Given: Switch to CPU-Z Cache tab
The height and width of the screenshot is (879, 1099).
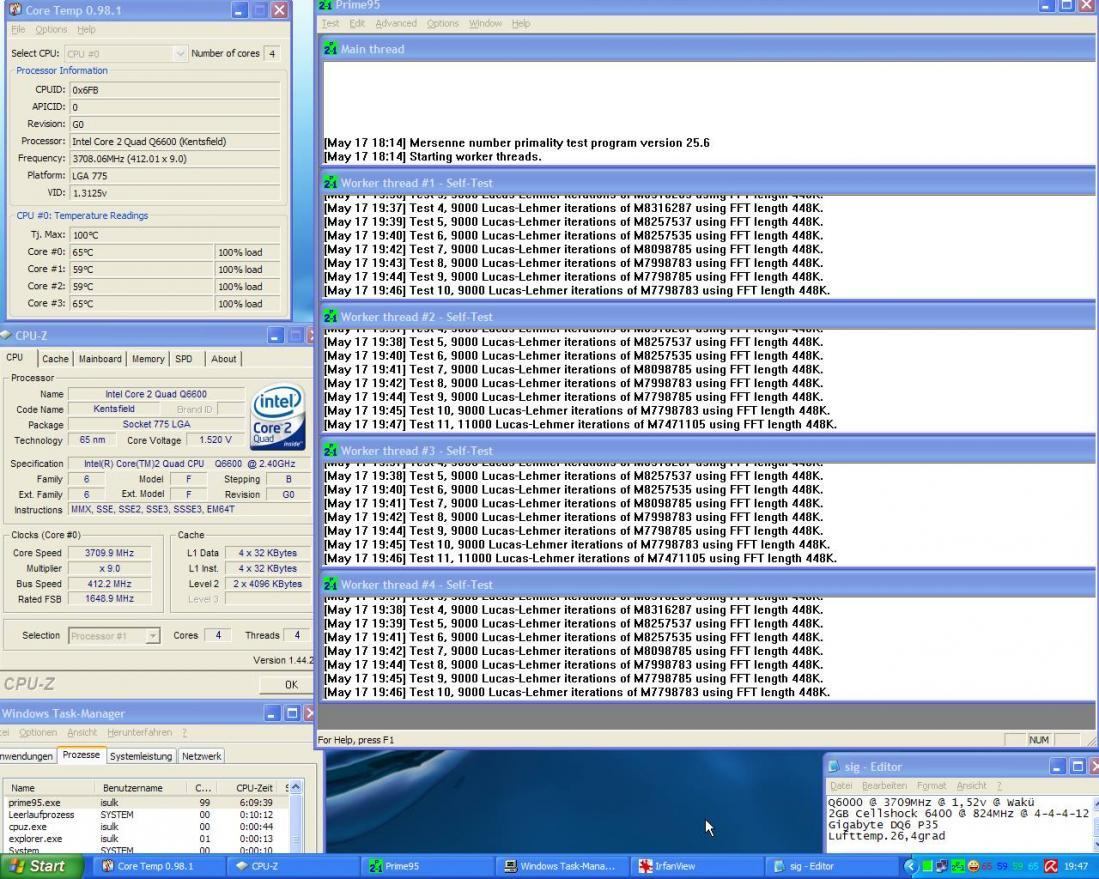Looking at the screenshot, I should tap(55, 359).
